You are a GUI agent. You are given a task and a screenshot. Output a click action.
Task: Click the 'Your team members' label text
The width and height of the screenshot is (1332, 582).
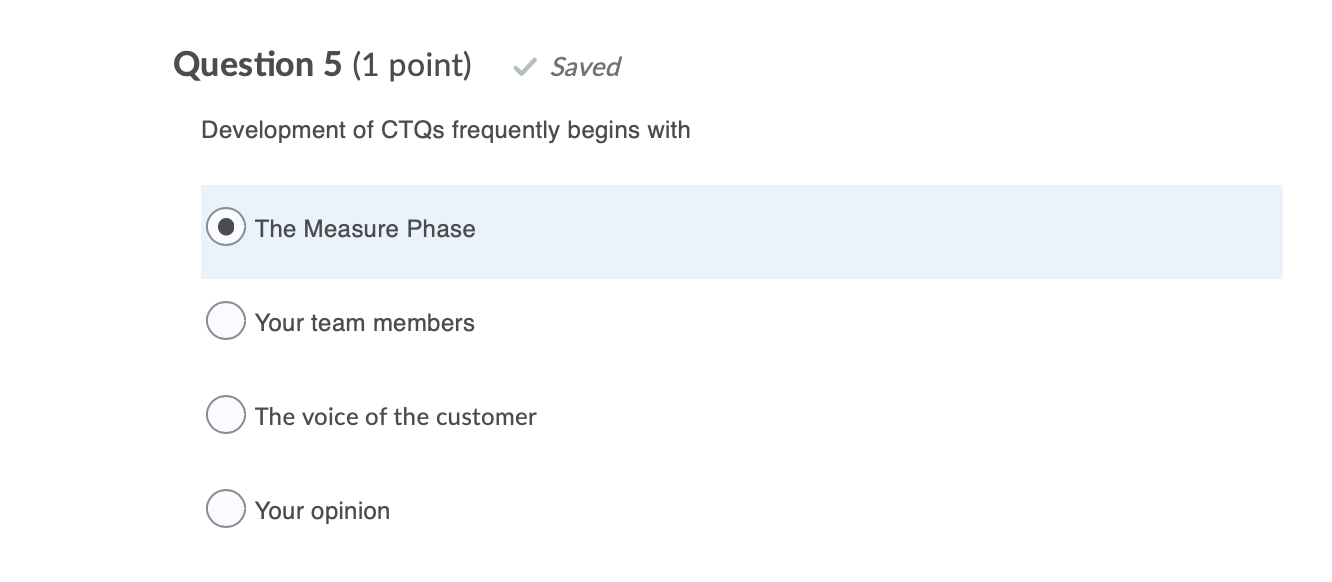click(364, 323)
